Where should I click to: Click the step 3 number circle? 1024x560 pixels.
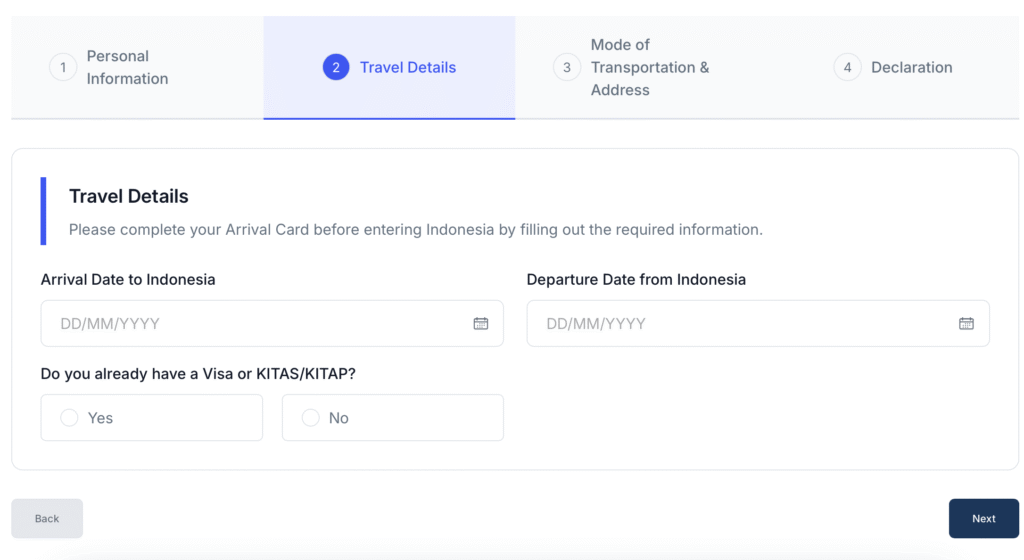pyautogui.click(x=567, y=68)
